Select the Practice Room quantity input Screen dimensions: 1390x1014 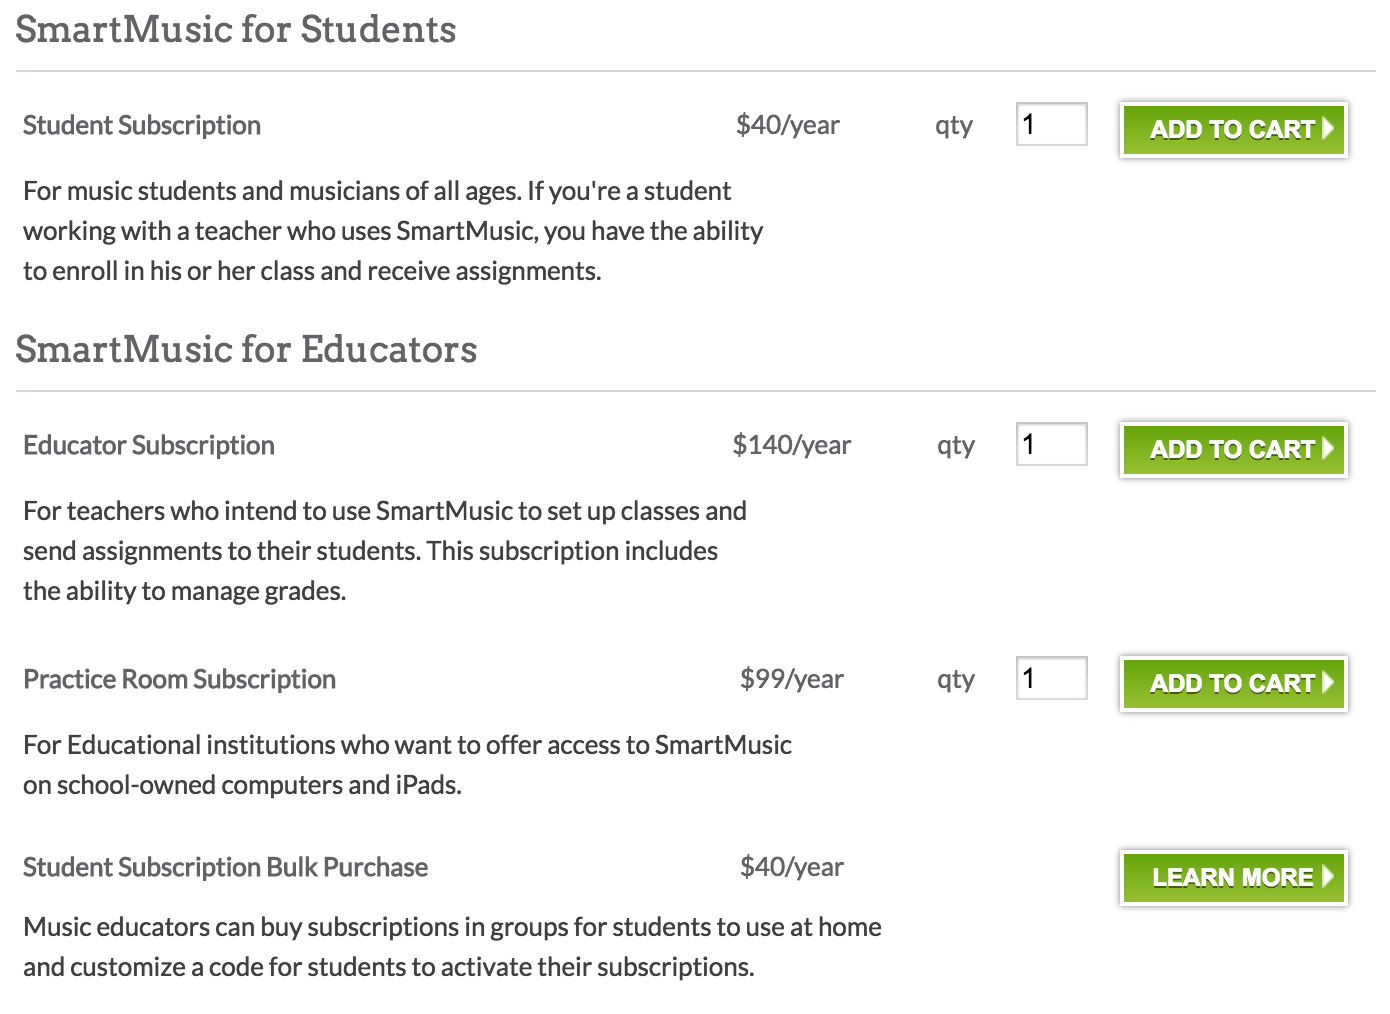click(1051, 679)
